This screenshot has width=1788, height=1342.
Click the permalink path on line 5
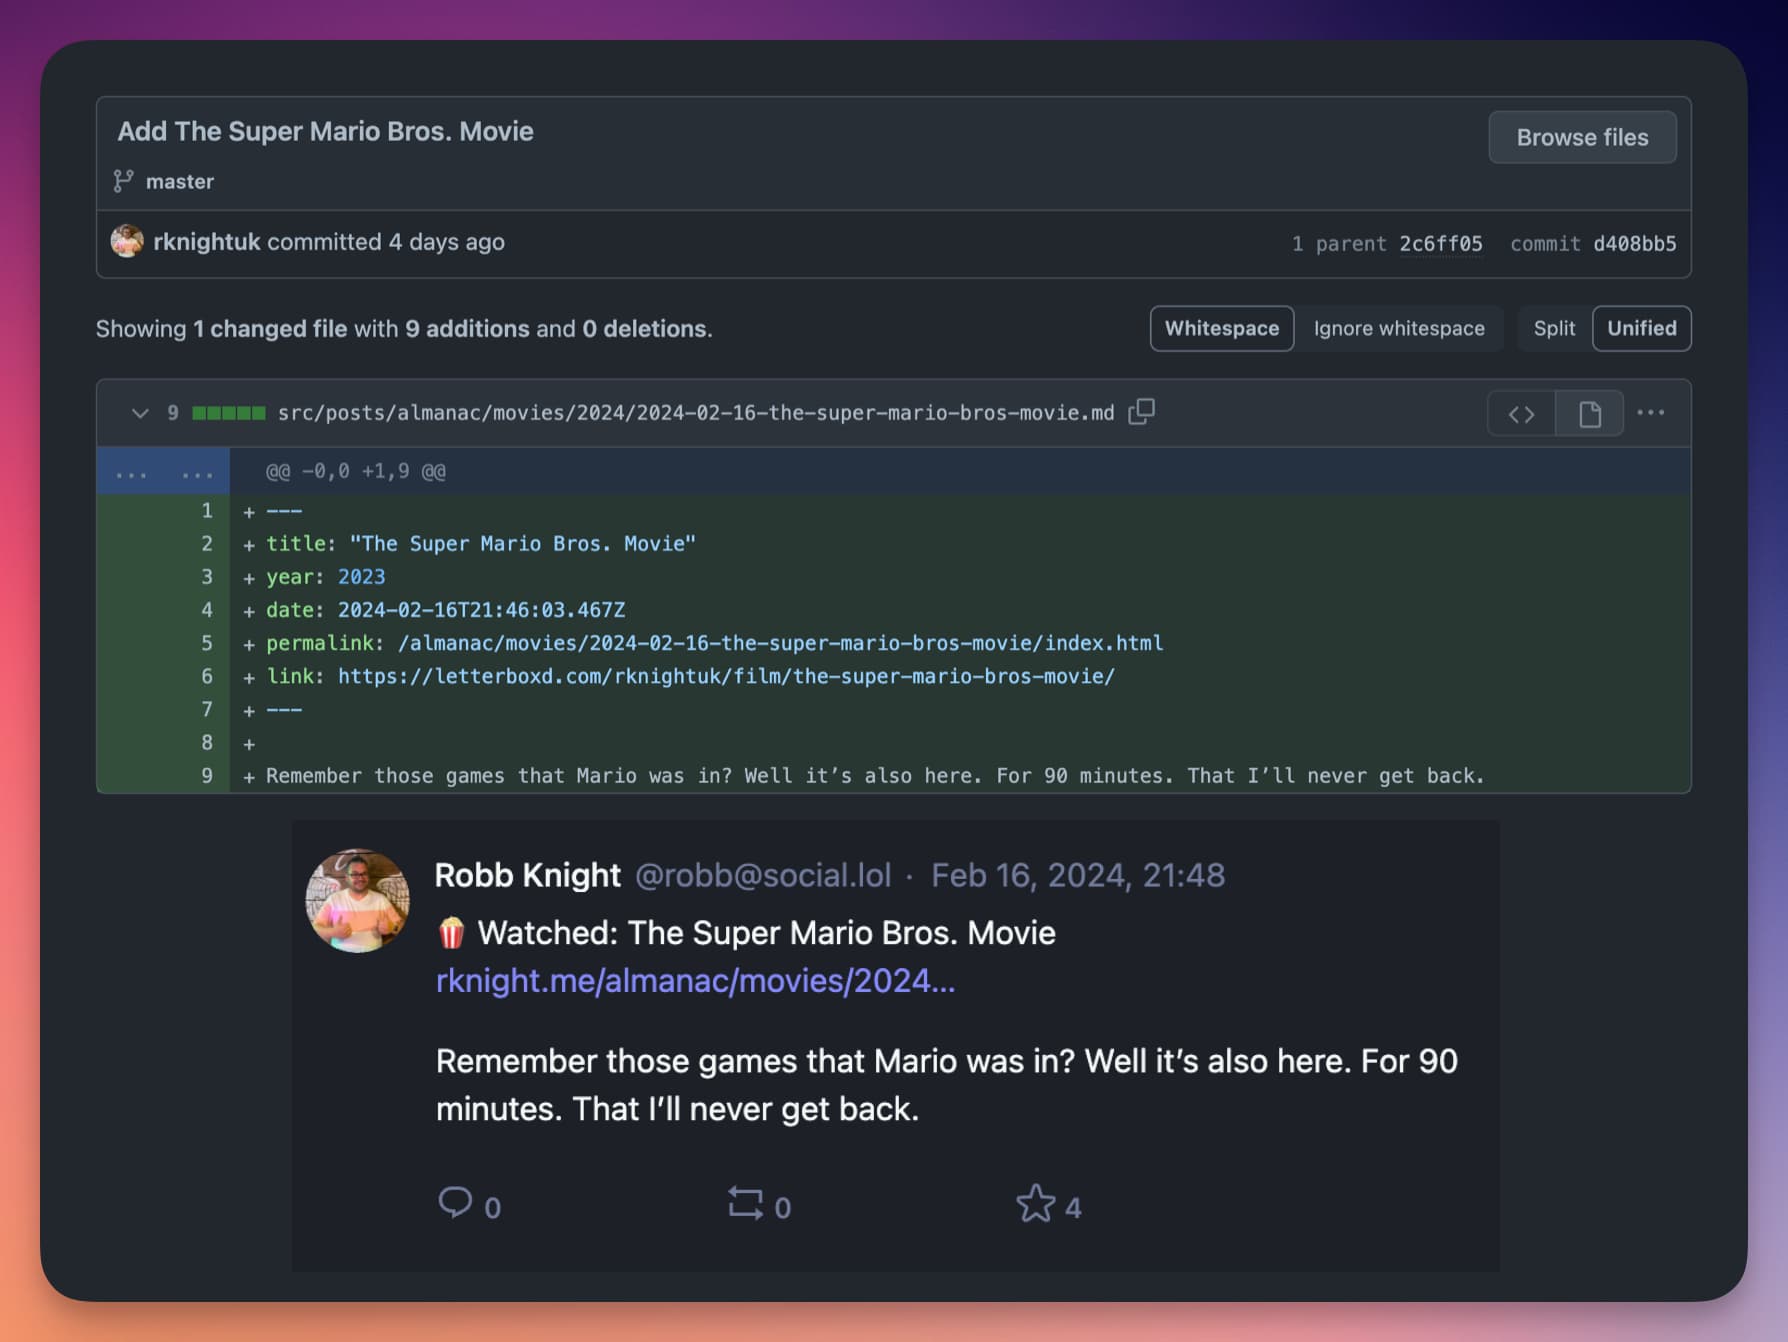point(780,643)
